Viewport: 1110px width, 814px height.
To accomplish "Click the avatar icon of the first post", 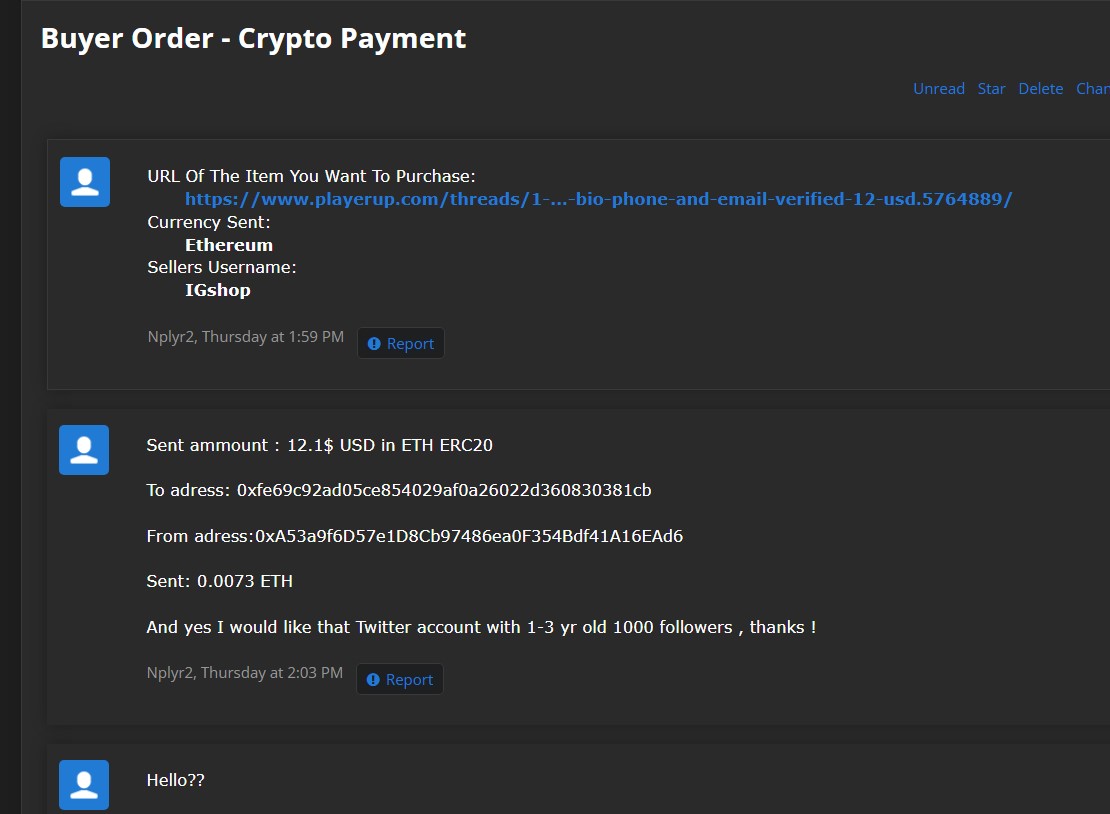I will pos(85,182).
